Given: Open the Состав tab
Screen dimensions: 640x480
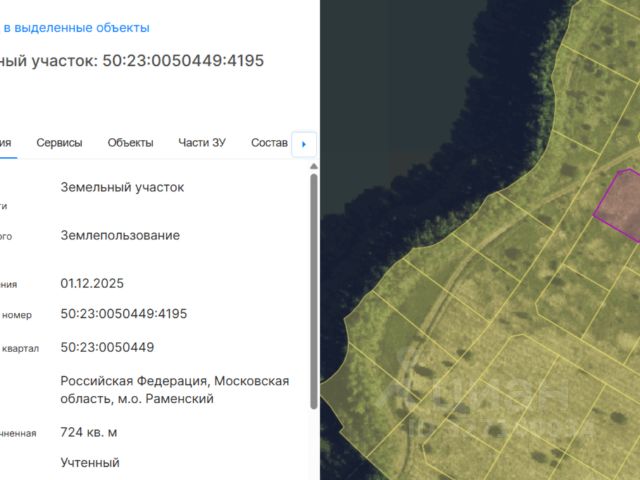Looking at the screenshot, I should [x=269, y=143].
